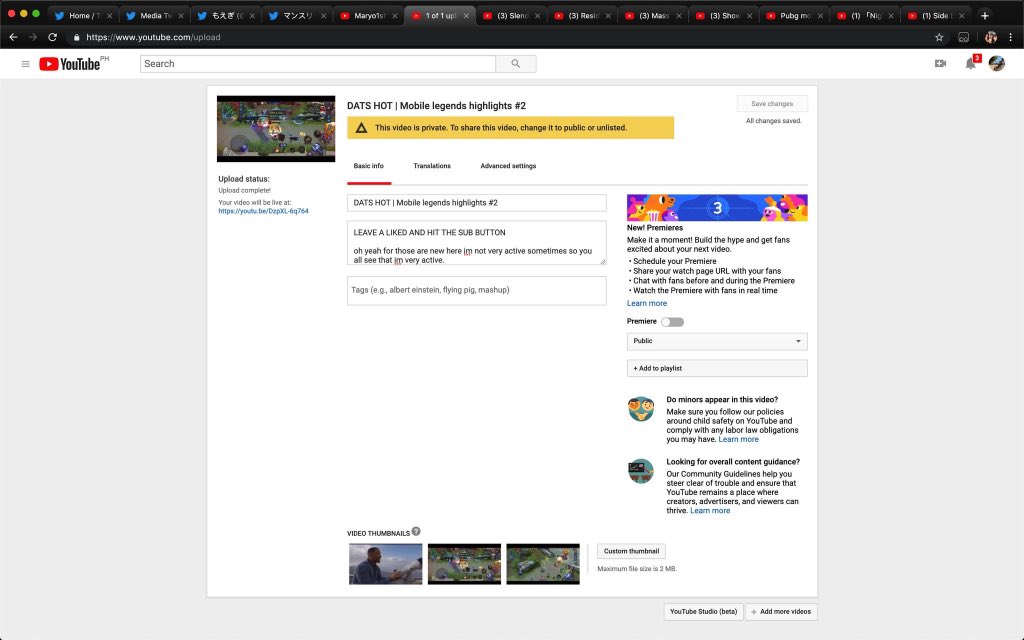Reload the page with refresh icon
Image resolution: width=1024 pixels, height=640 pixels.
52,37
